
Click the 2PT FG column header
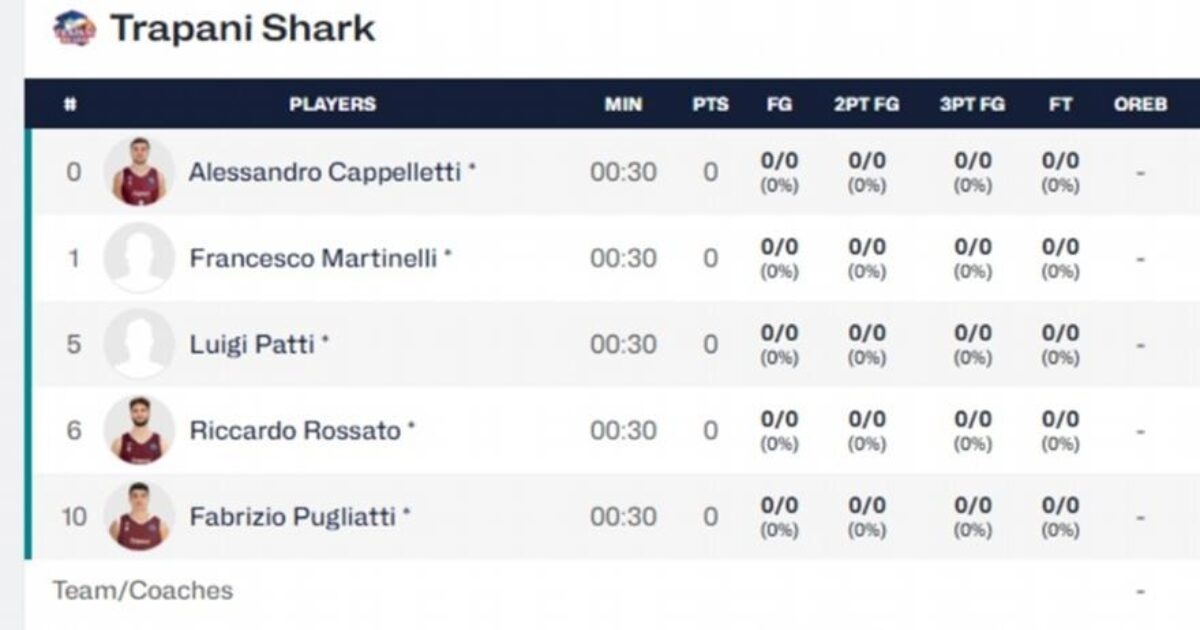click(x=867, y=104)
